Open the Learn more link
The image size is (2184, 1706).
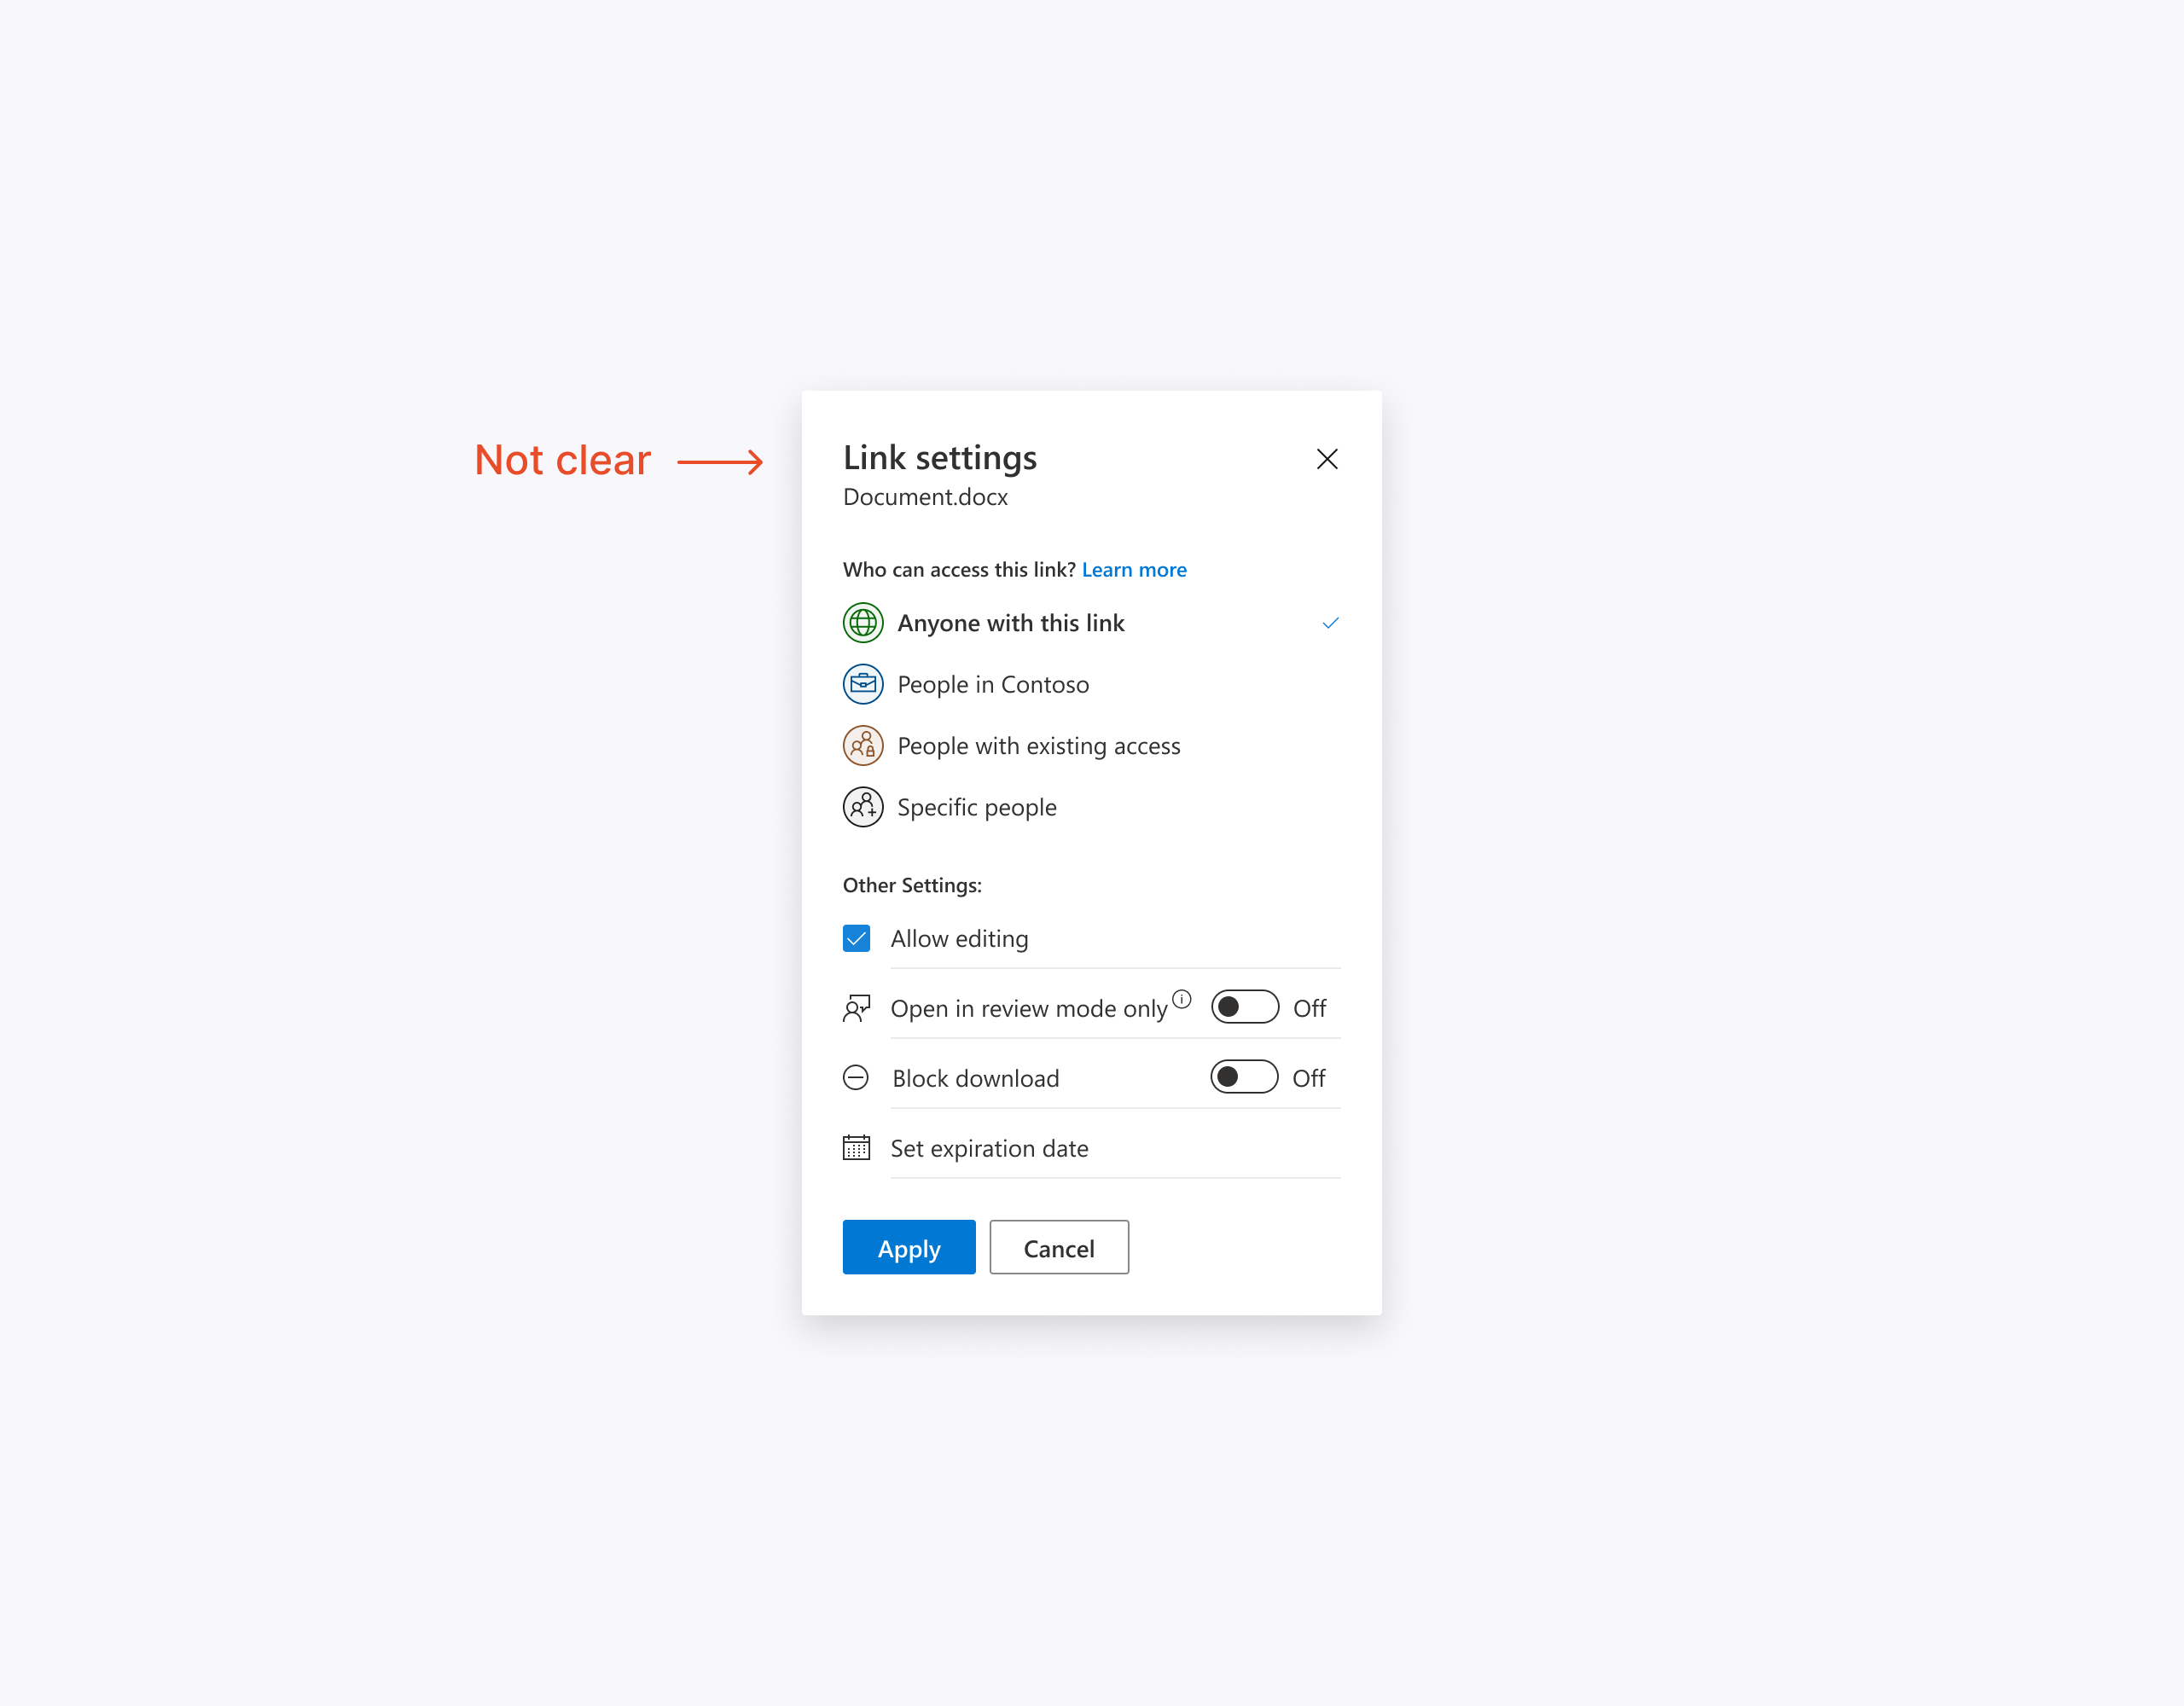point(1134,569)
